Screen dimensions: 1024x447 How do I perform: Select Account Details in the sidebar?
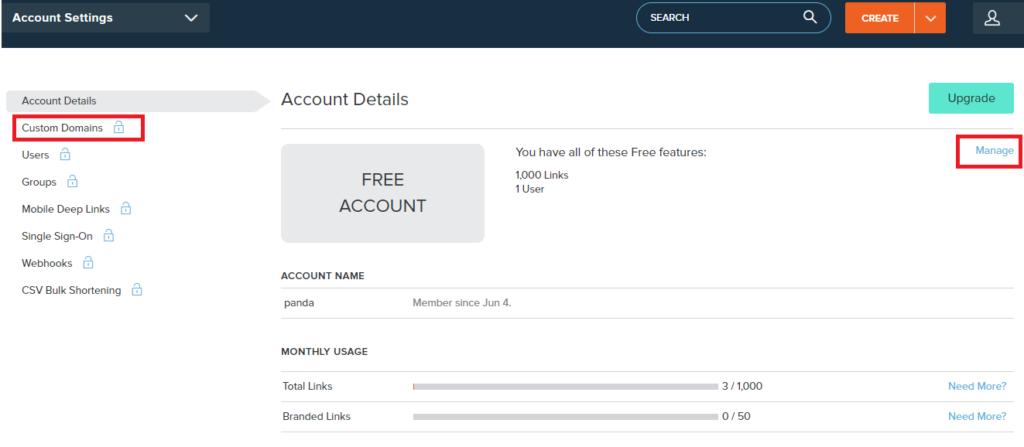[x=59, y=101]
